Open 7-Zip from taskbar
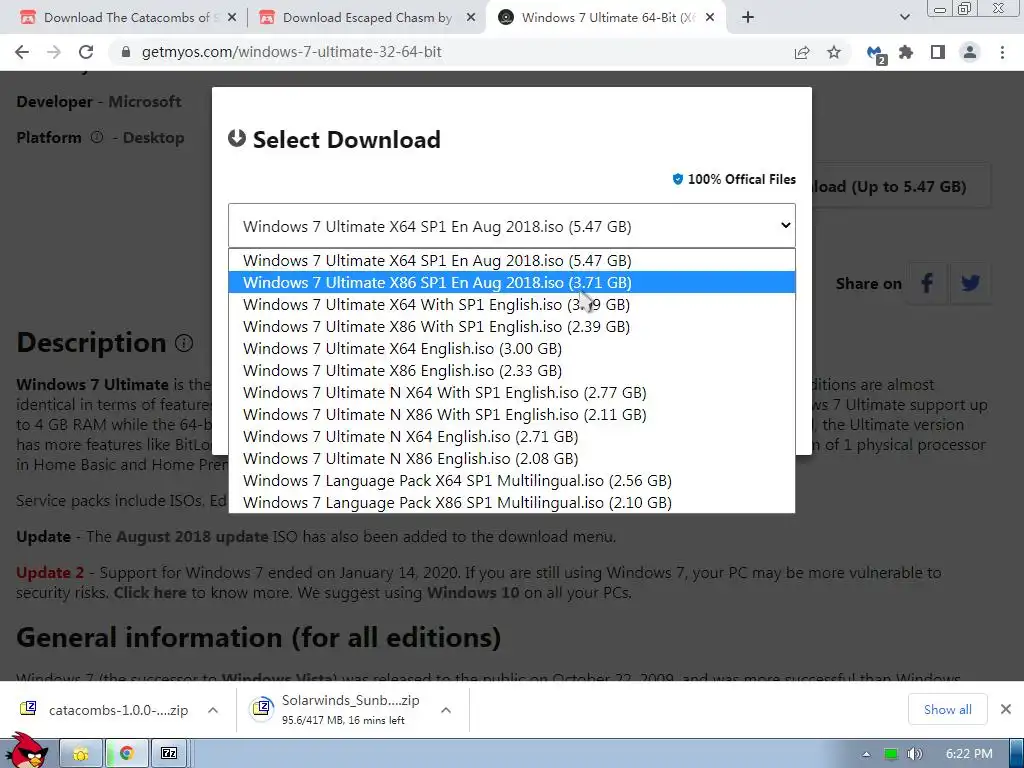Image resolution: width=1024 pixels, height=768 pixels. tap(169, 754)
